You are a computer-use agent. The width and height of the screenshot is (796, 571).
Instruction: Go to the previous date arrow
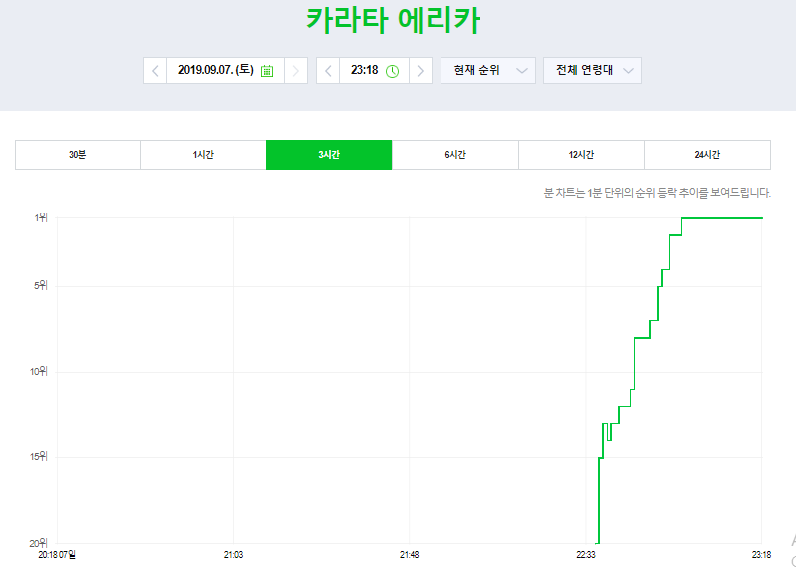click(x=155, y=71)
